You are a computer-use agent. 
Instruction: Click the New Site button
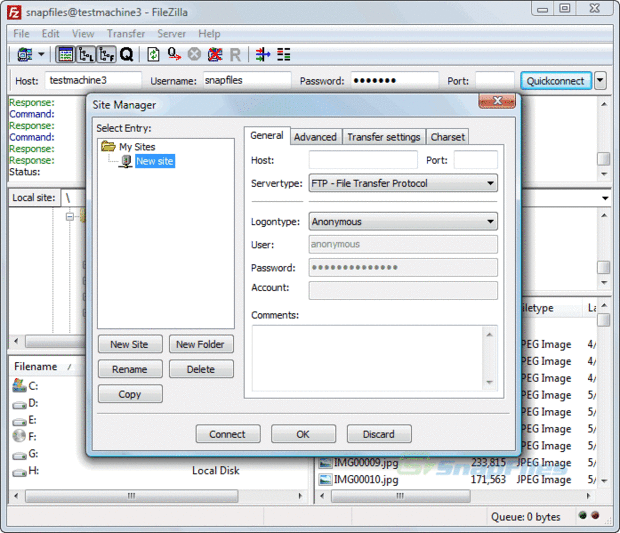click(130, 344)
